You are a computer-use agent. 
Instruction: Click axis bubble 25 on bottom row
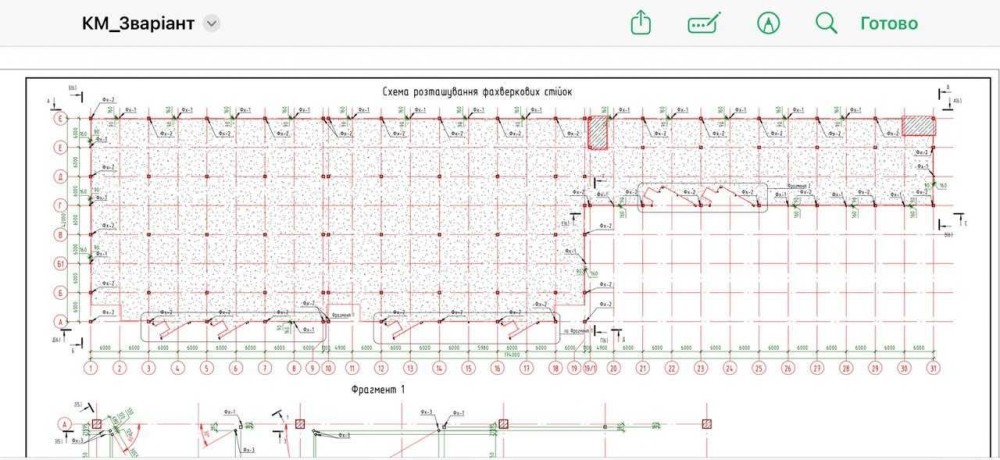[x=759, y=368]
